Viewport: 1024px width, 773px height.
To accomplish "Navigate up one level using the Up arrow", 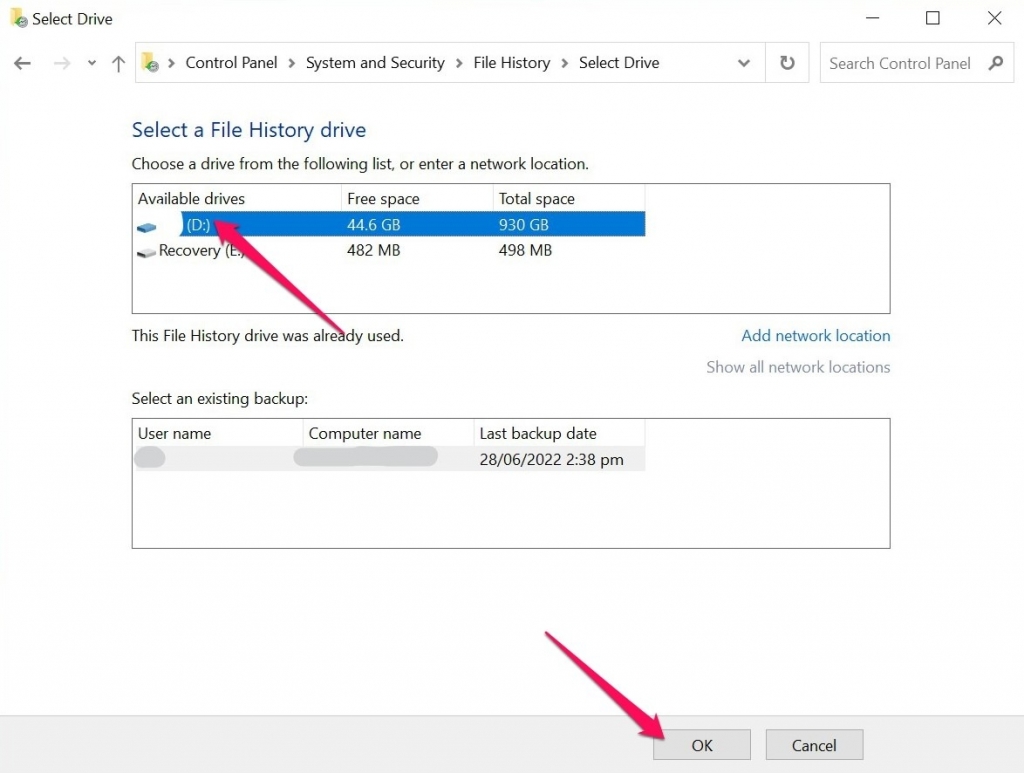I will (x=117, y=63).
